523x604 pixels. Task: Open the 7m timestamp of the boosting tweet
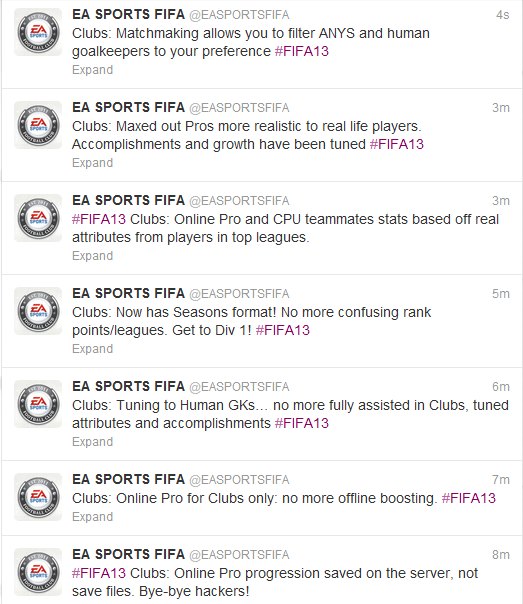coord(501,480)
